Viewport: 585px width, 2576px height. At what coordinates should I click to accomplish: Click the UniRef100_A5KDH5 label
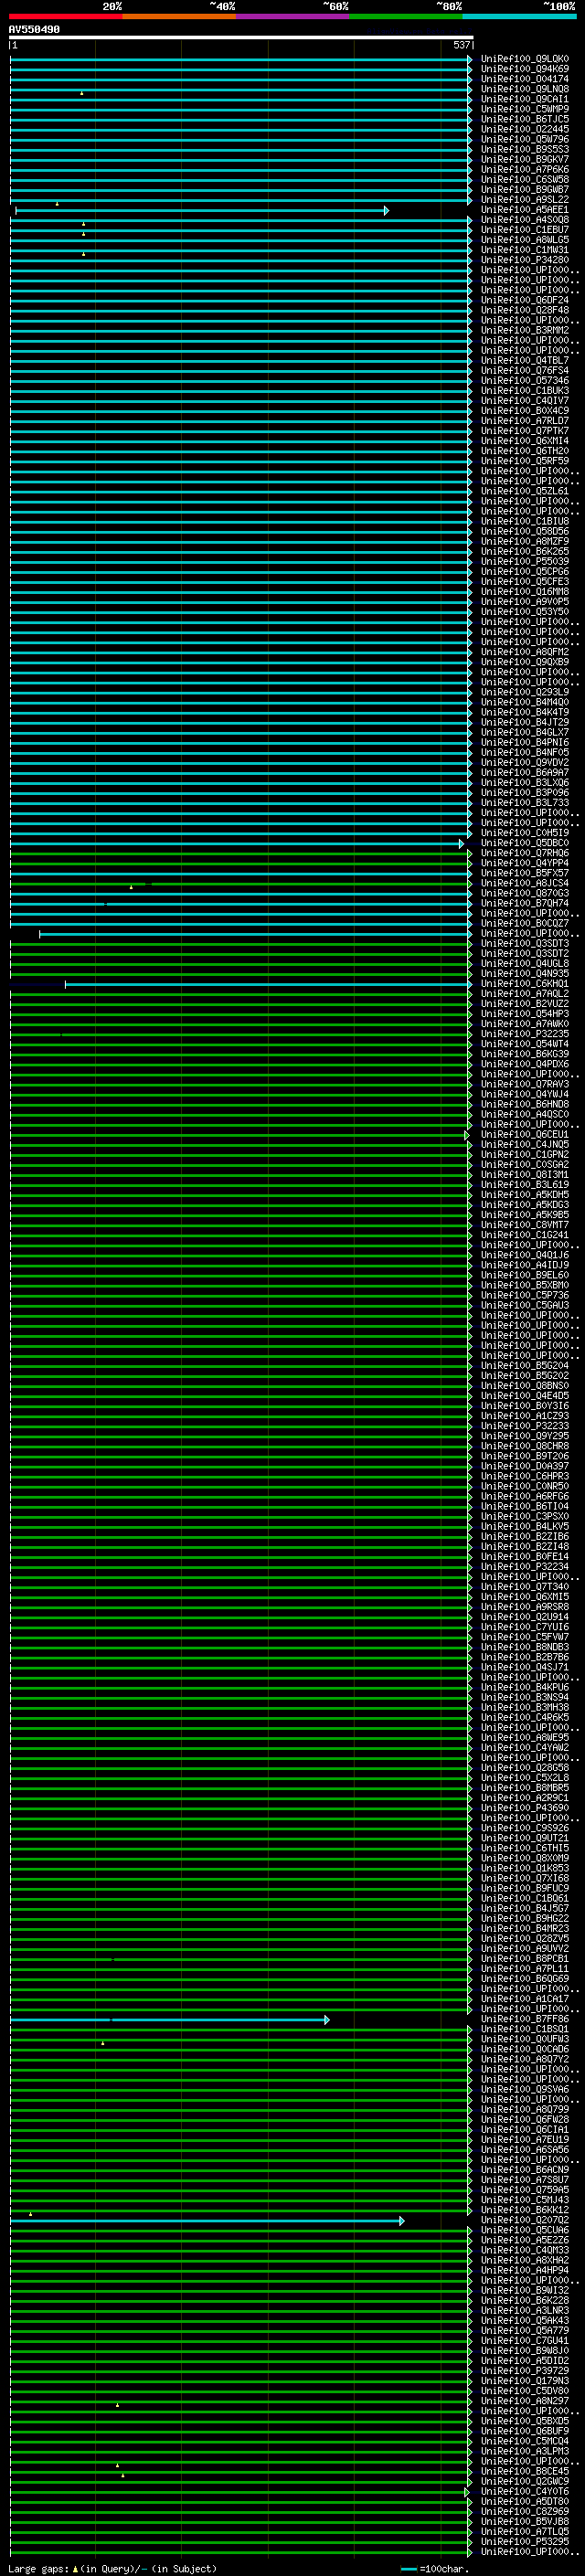524,1195
